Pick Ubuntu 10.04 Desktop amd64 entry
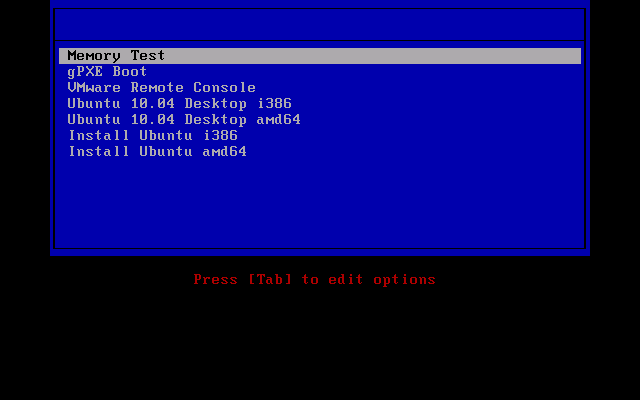 pos(184,120)
